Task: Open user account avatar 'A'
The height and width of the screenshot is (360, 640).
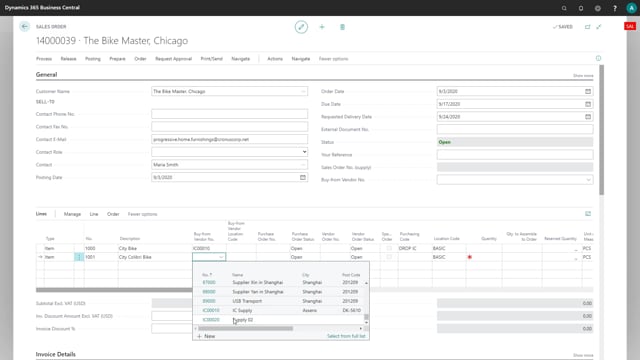Action: click(631, 8)
